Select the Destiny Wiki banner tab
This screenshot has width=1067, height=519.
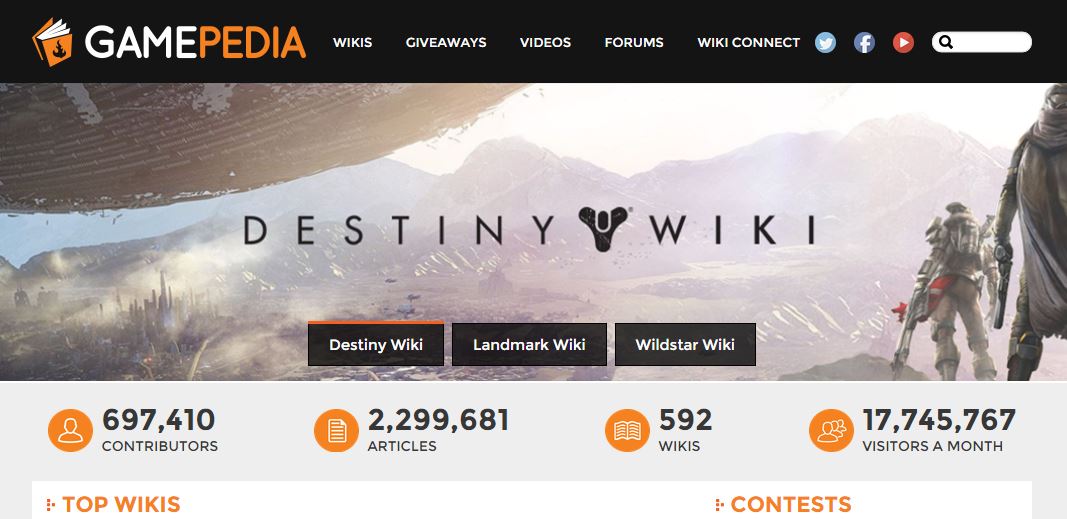[x=376, y=344]
